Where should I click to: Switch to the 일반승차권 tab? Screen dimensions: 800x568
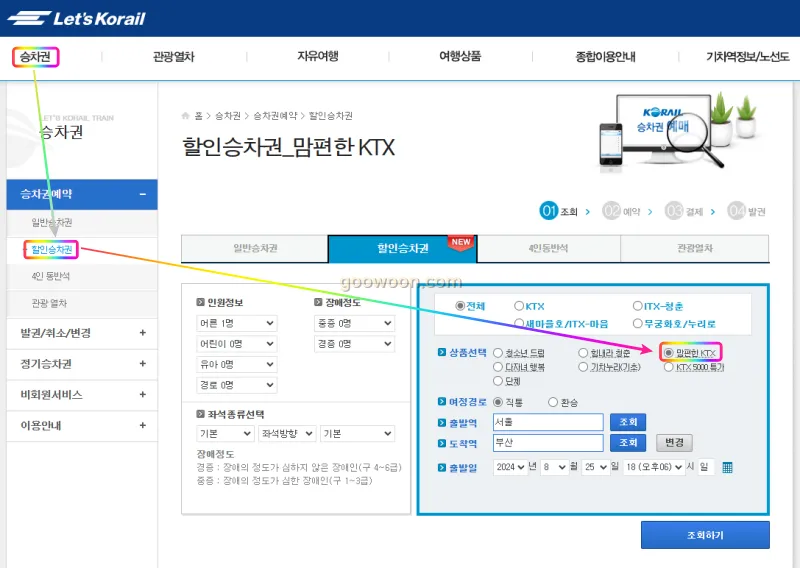[255, 249]
